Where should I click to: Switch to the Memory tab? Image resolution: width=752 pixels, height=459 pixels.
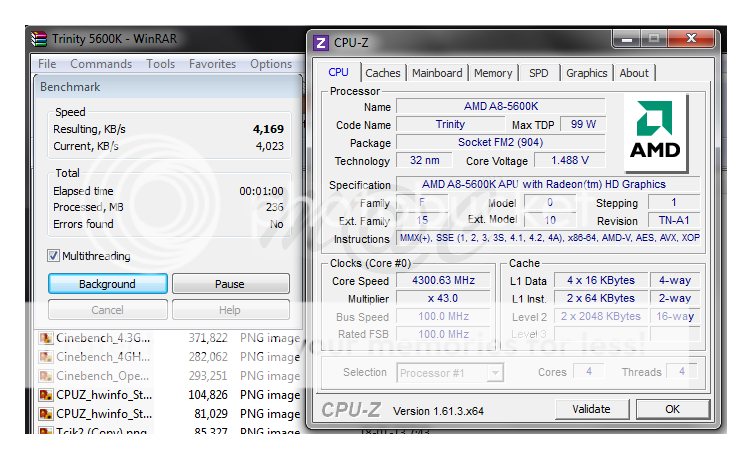[493, 73]
